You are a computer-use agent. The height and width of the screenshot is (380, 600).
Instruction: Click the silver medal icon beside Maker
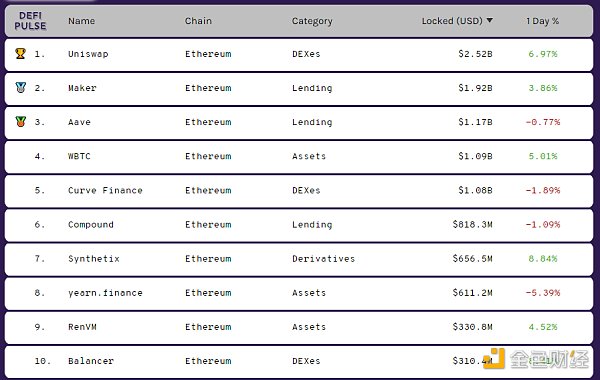click(x=21, y=88)
